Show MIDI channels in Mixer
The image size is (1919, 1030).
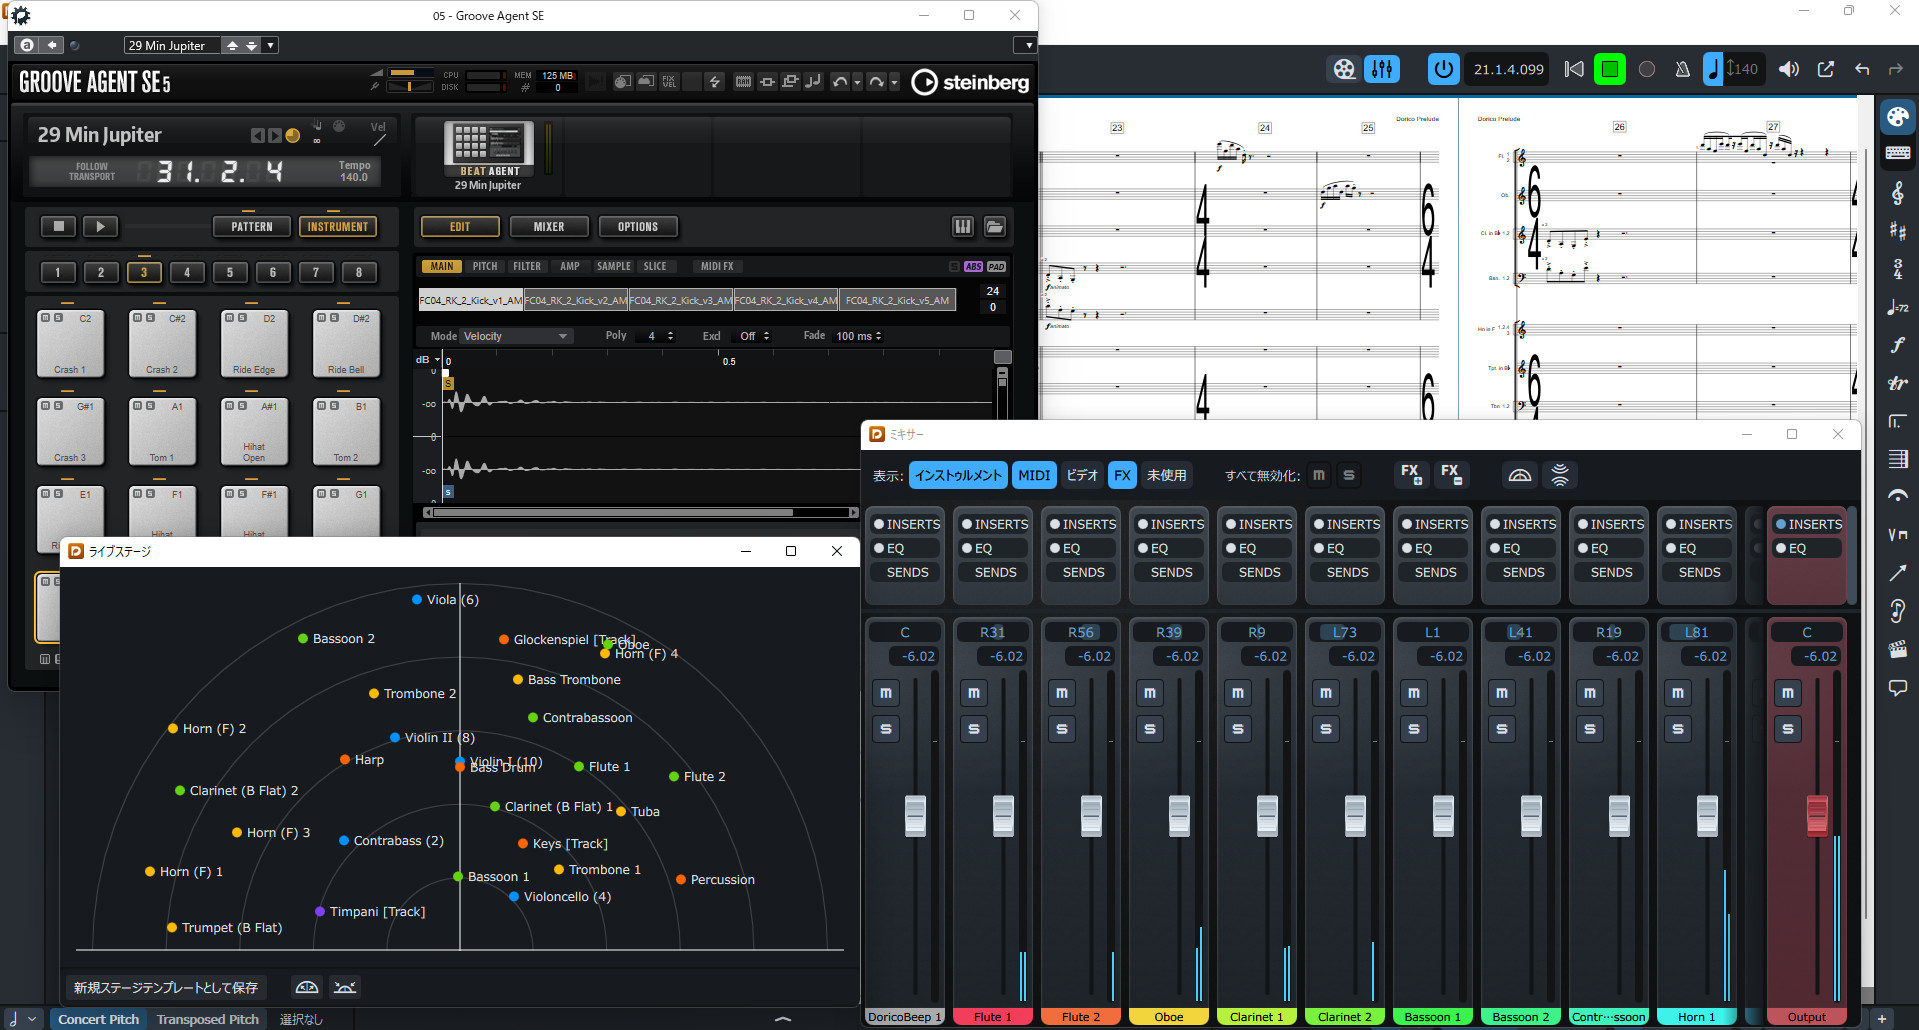[x=1034, y=475]
